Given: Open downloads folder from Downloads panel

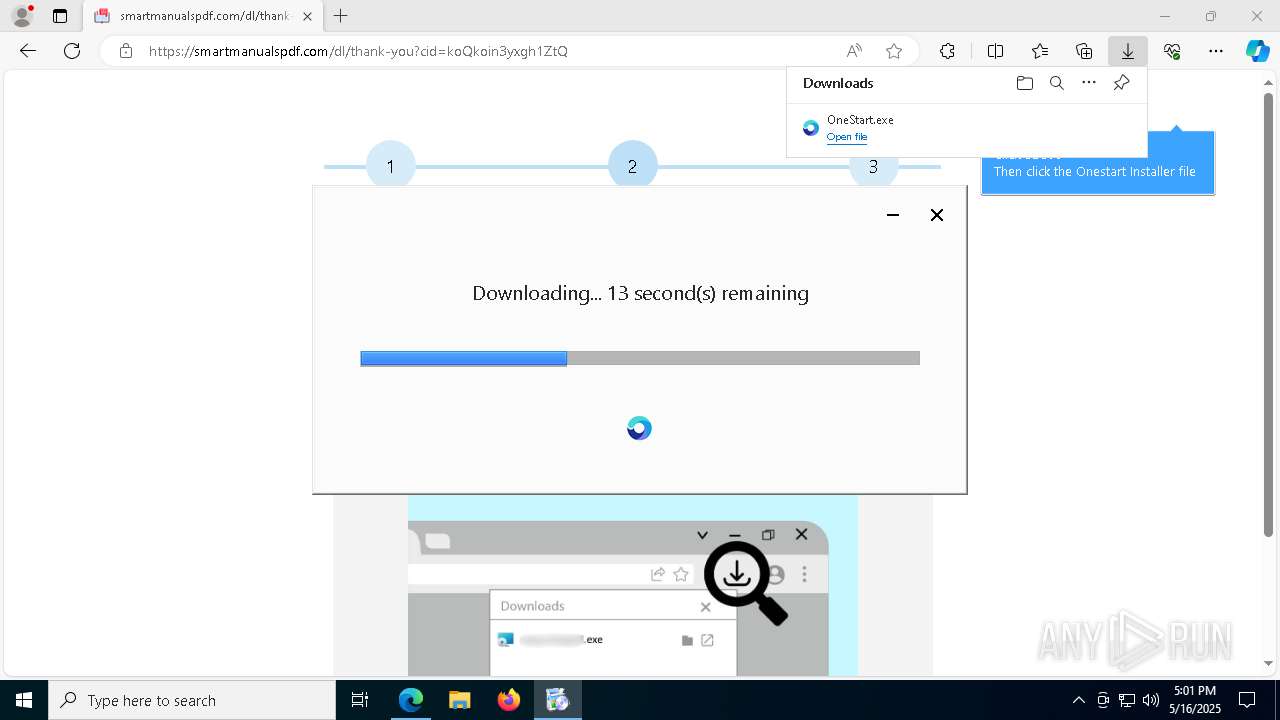Looking at the screenshot, I should (x=1025, y=83).
